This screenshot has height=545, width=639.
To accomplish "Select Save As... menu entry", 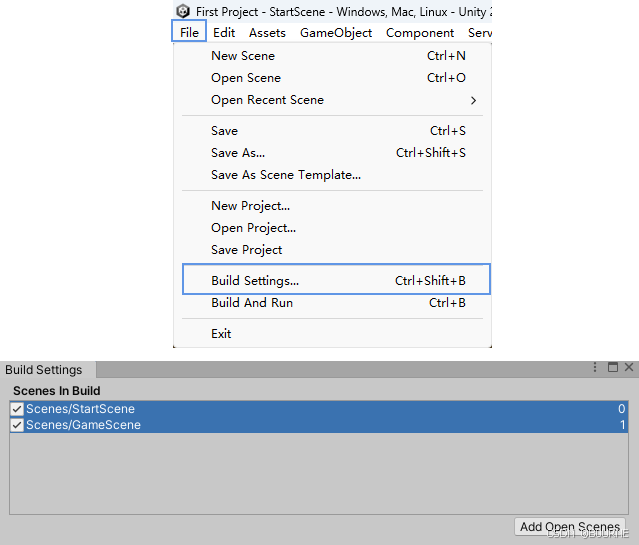I will (332, 153).
